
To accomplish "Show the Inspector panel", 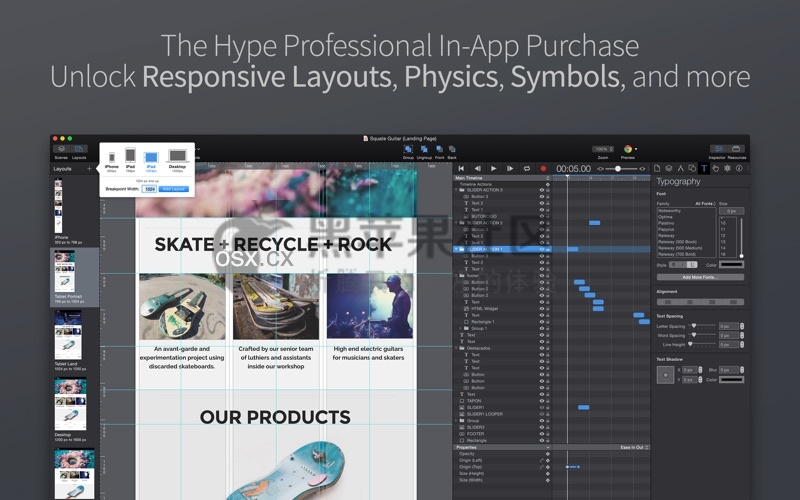I will click(x=718, y=149).
